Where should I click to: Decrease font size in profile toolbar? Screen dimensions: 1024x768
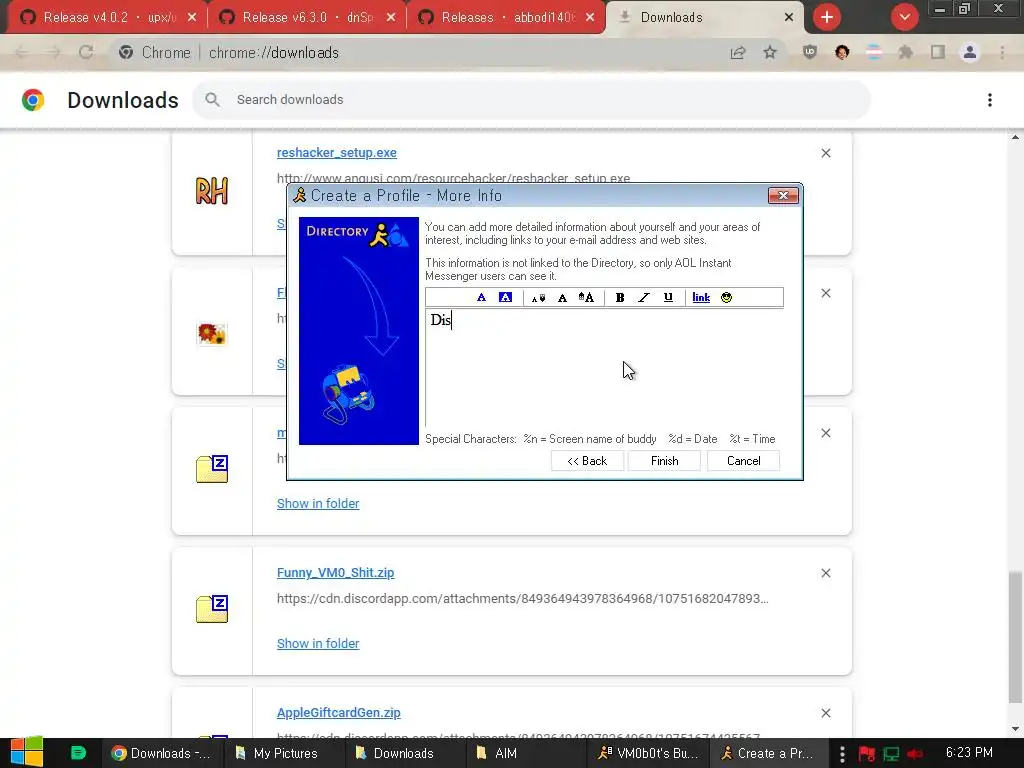pyautogui.click(x=538, y=298)
